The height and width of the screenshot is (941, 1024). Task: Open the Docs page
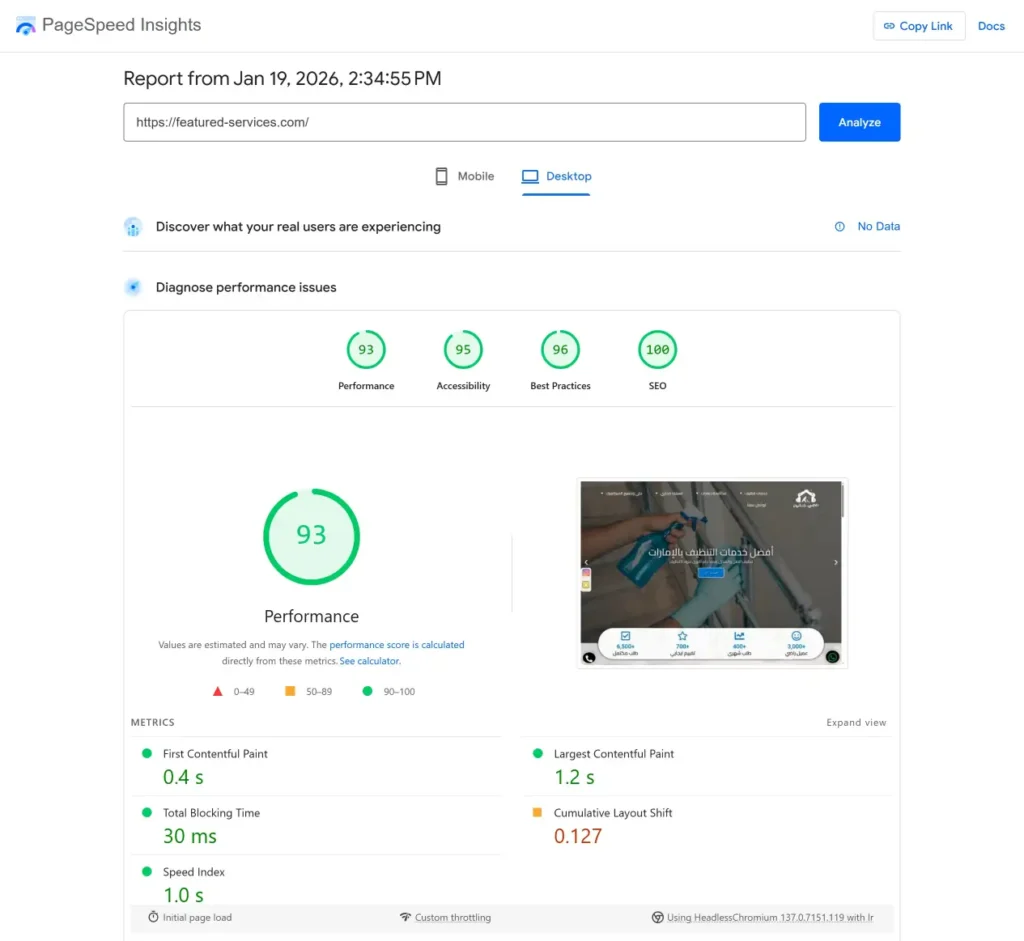[x=991, y=25]
